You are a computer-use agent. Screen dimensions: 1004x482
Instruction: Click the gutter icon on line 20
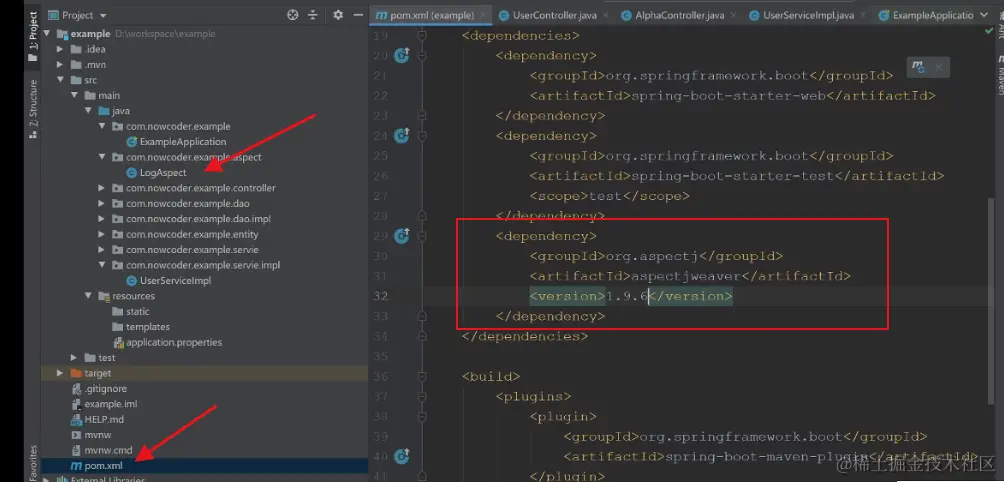tap(401, 56)
